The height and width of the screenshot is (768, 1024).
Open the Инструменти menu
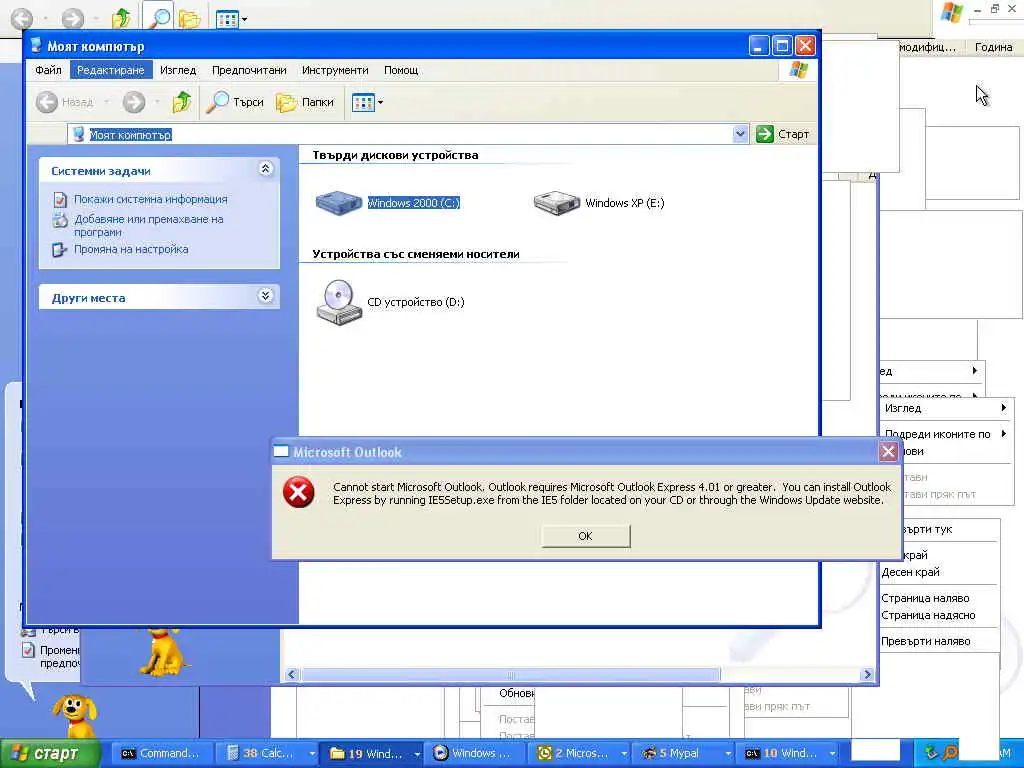point(335,70)
